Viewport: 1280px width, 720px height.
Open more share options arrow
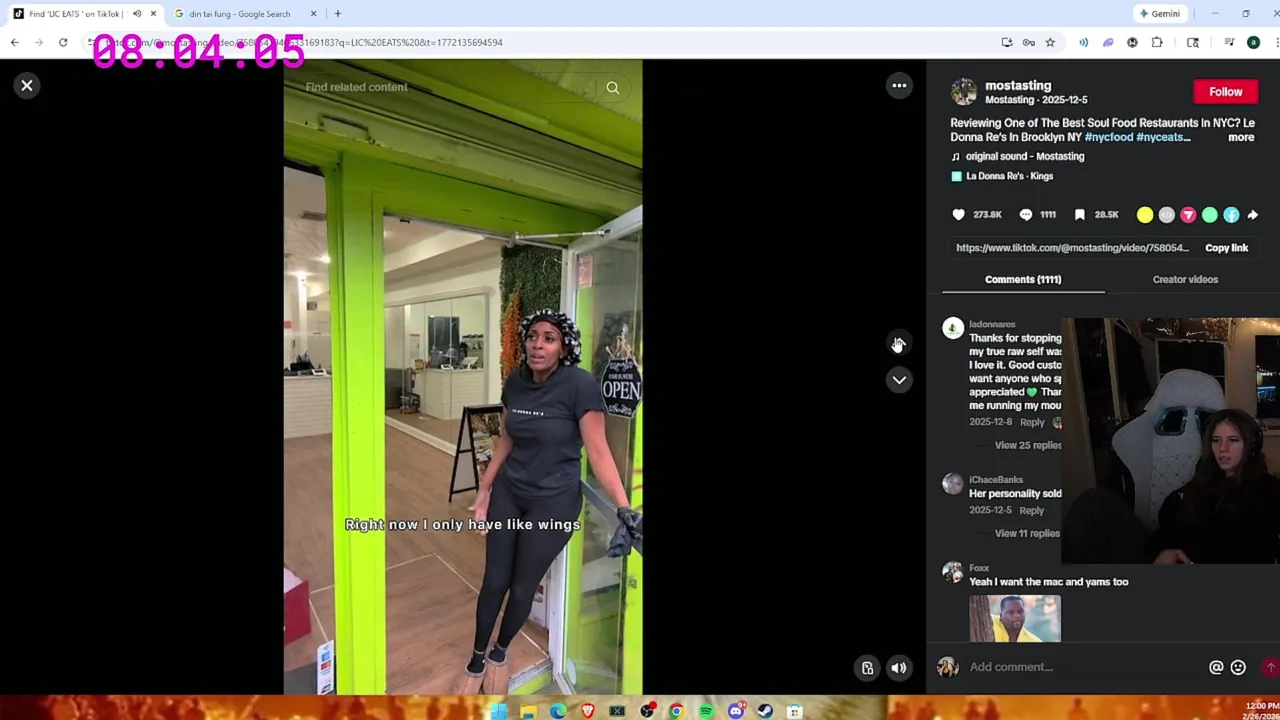pos(1253,215)
